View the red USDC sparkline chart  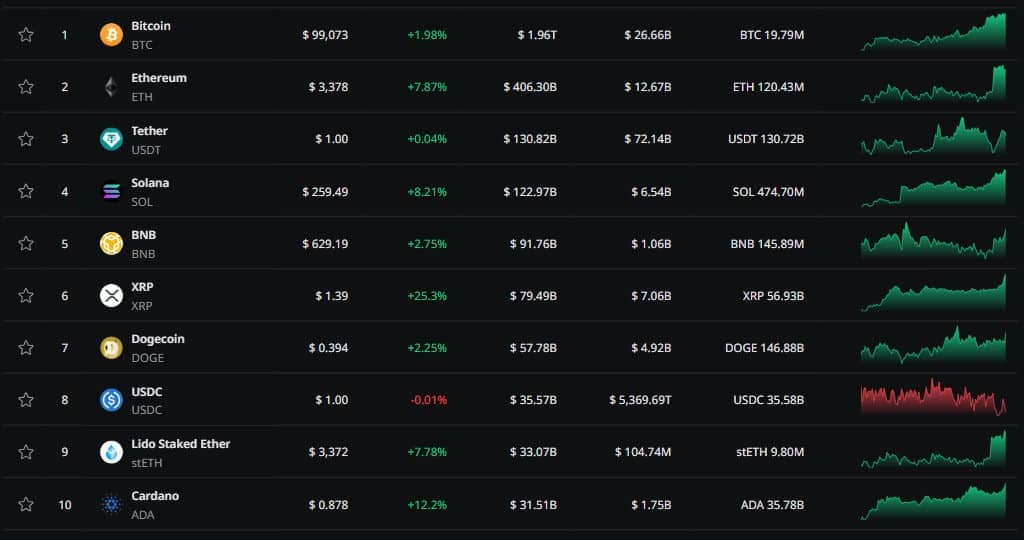click(x=934, y=397)
